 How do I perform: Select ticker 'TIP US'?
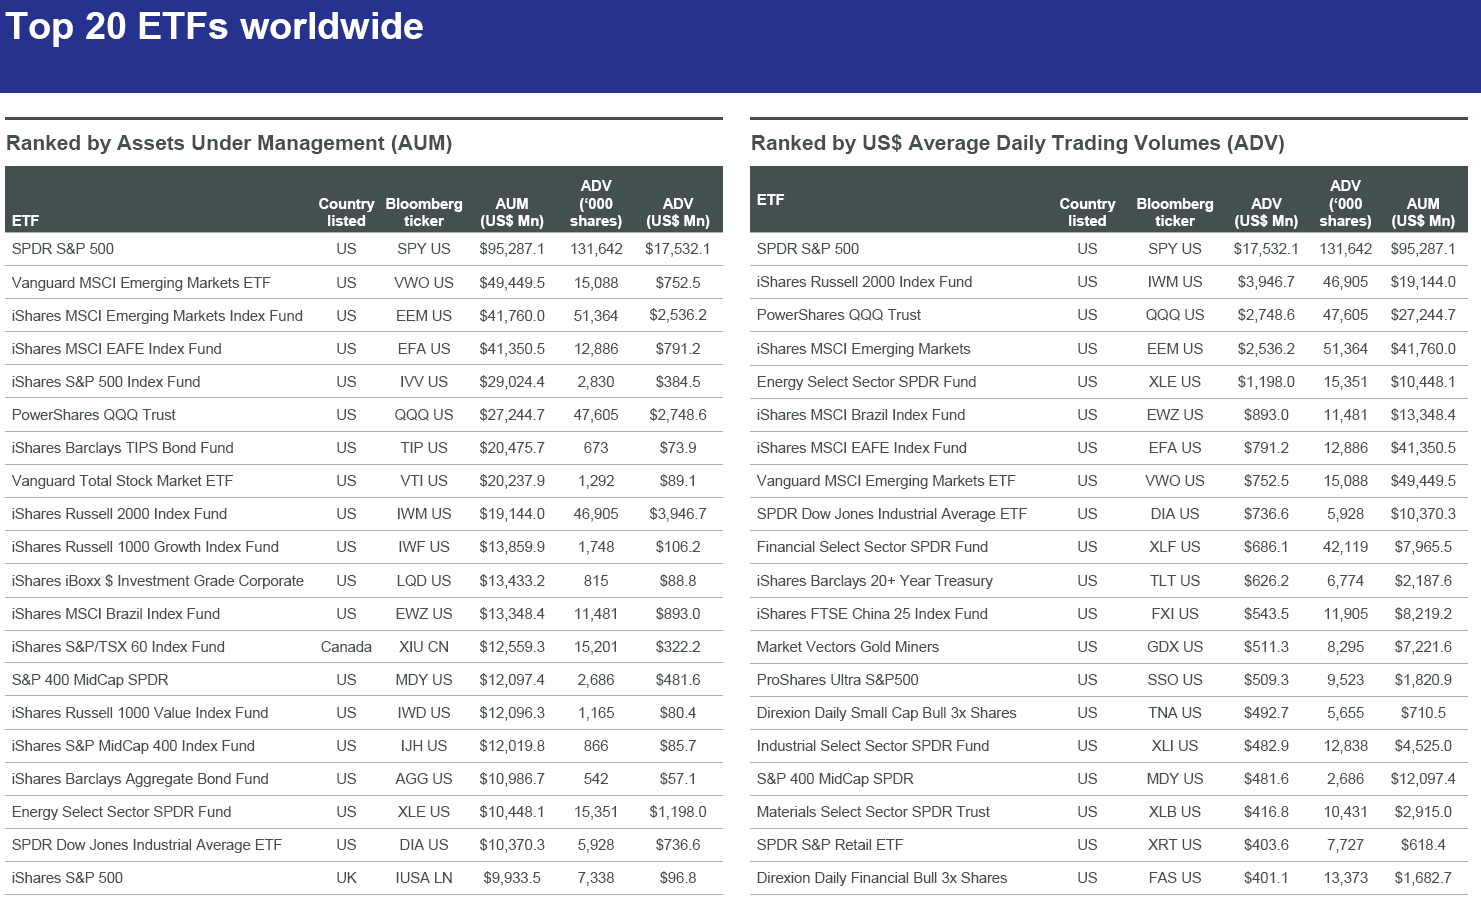coord(424,448)
